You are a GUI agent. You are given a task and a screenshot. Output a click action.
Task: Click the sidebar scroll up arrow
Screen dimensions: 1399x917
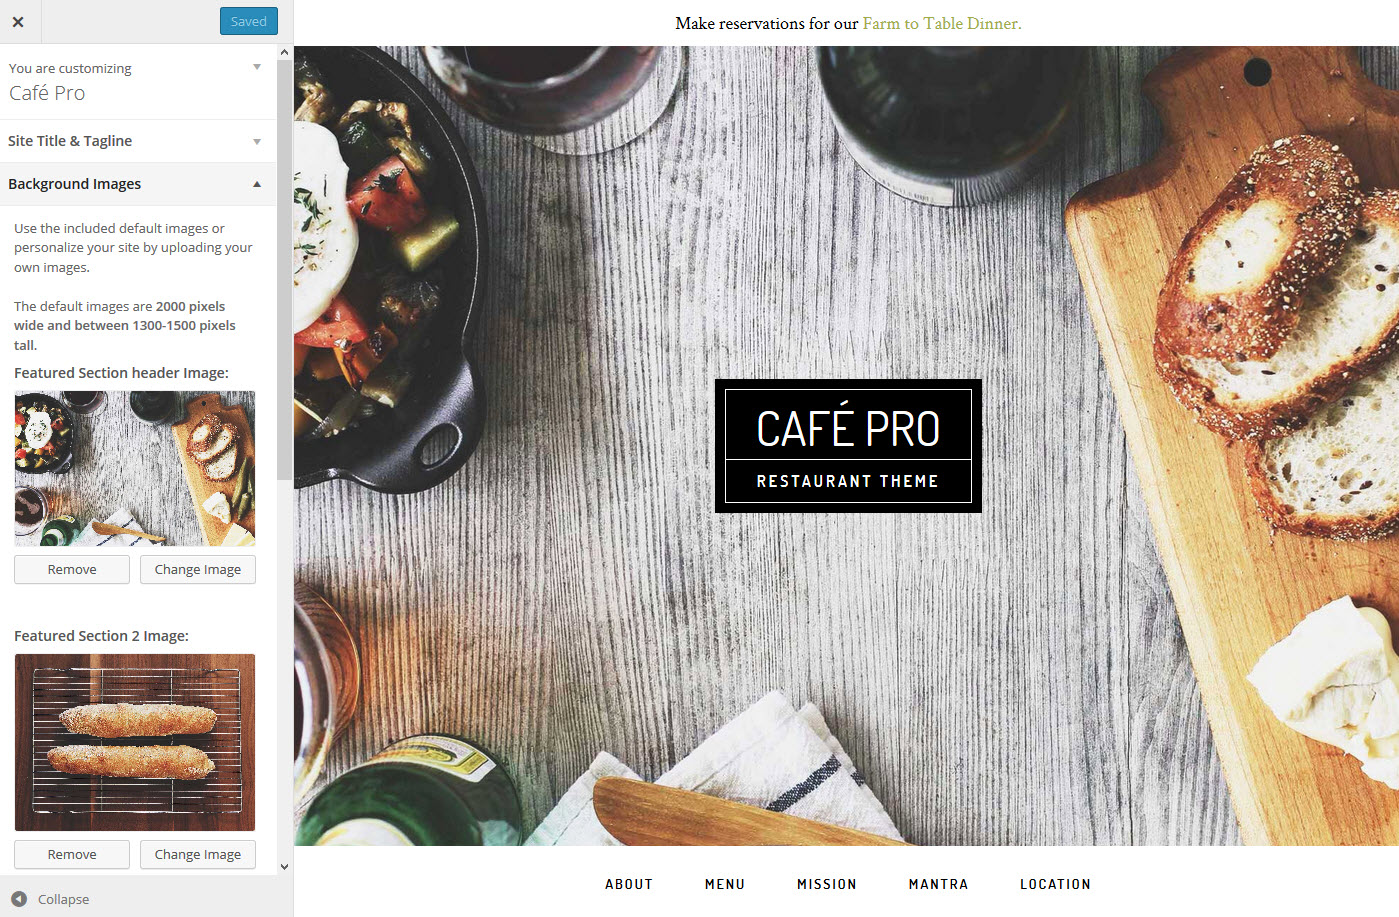click(x=285, y=52)
